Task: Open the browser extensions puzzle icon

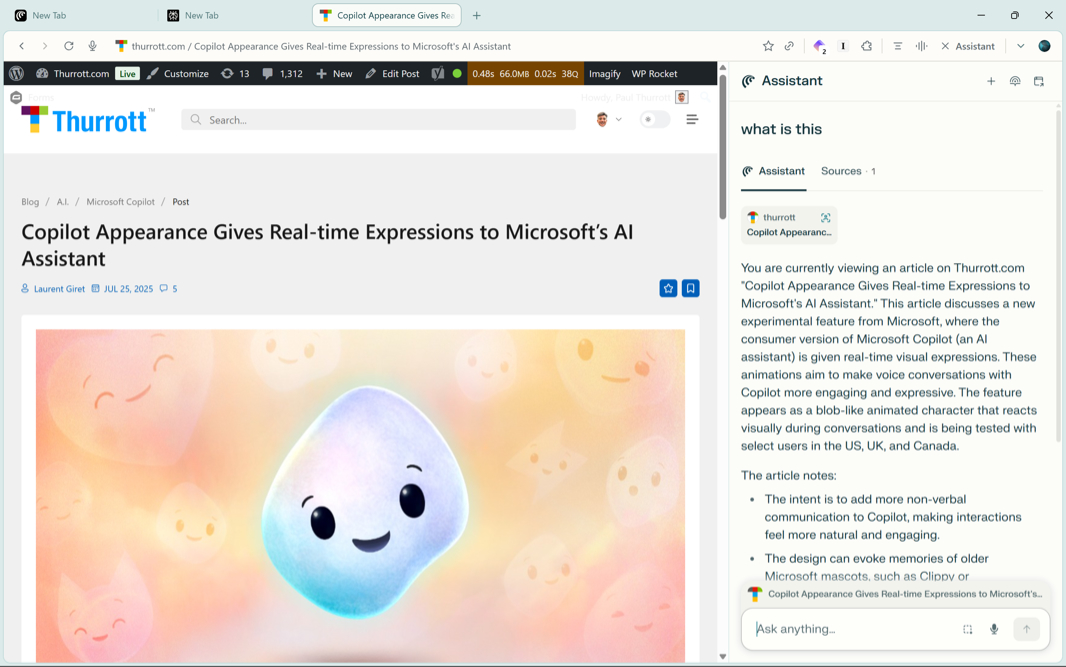Action: 866,46
